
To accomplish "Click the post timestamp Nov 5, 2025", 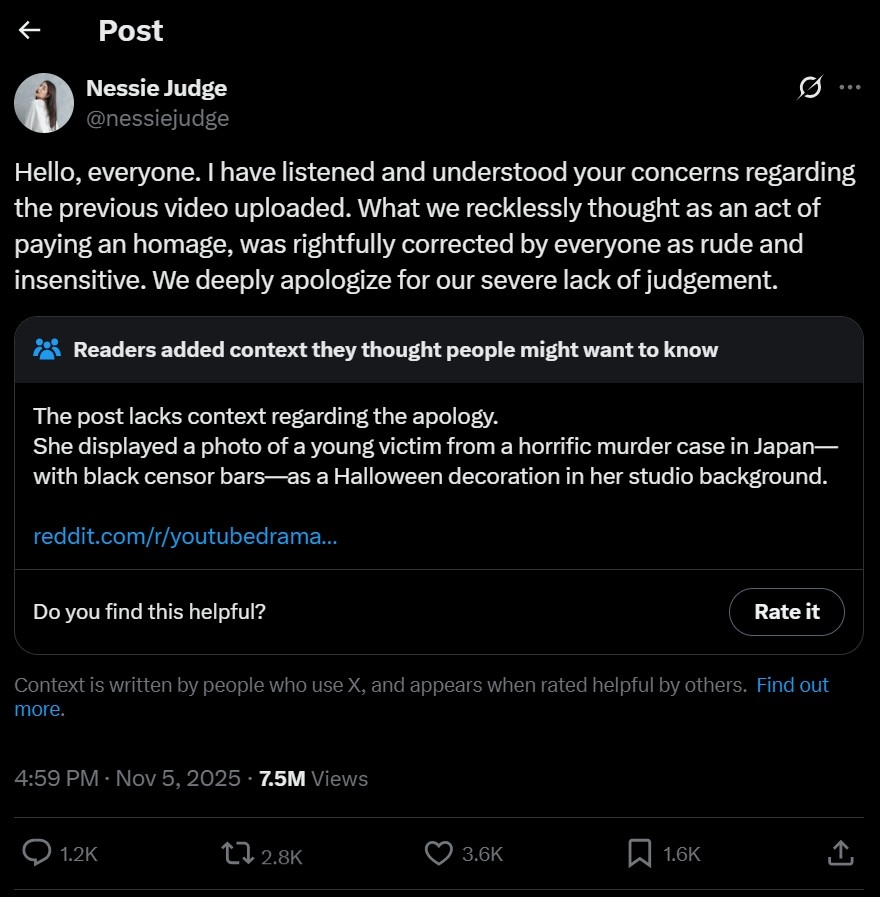I will tap(178, 778).
